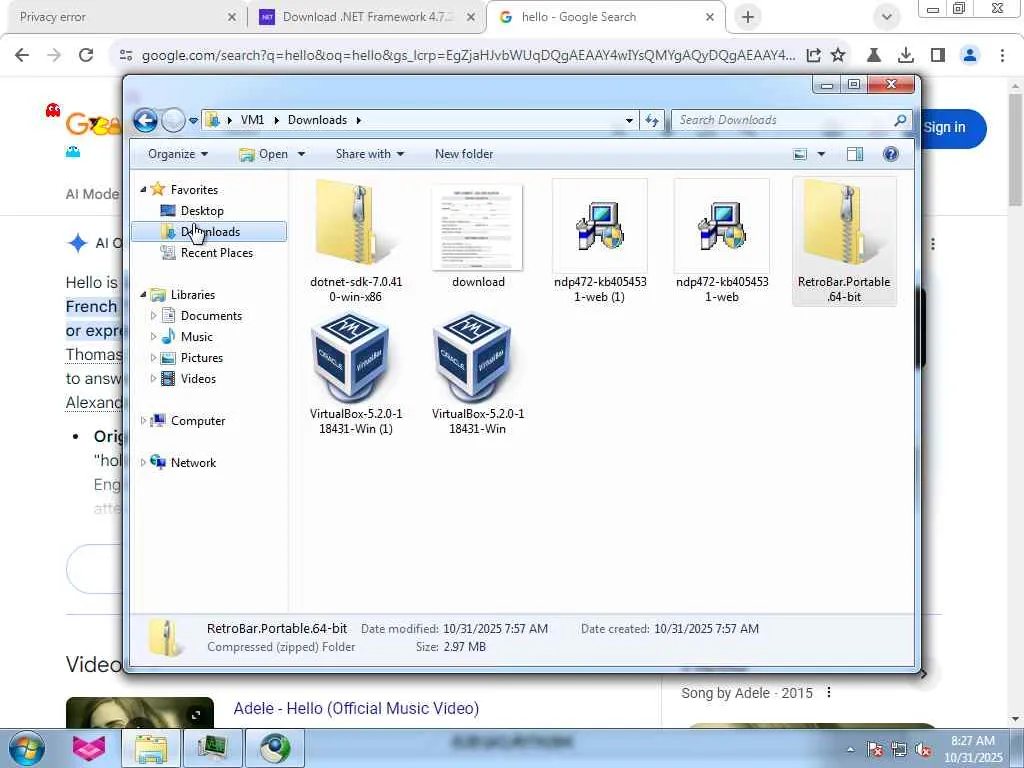Viewport: 1024px width, 768px height.
Task: Toggle browser side panel
Action: (938, 56)
